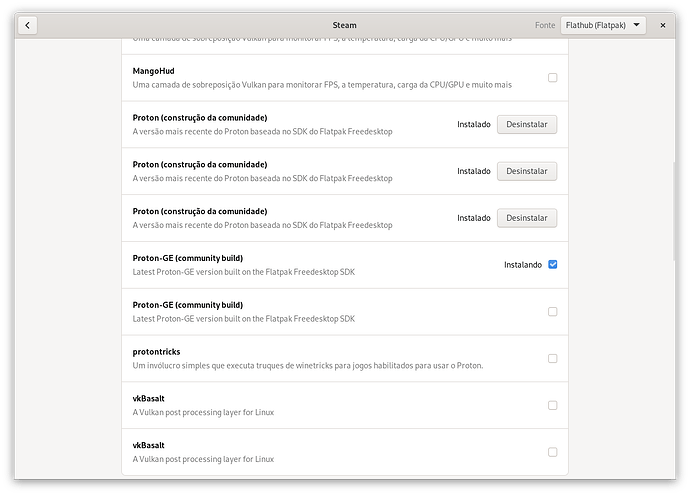690x495 pixels.
Task: Go back using the header arrow button
Action: pos(27,25)
